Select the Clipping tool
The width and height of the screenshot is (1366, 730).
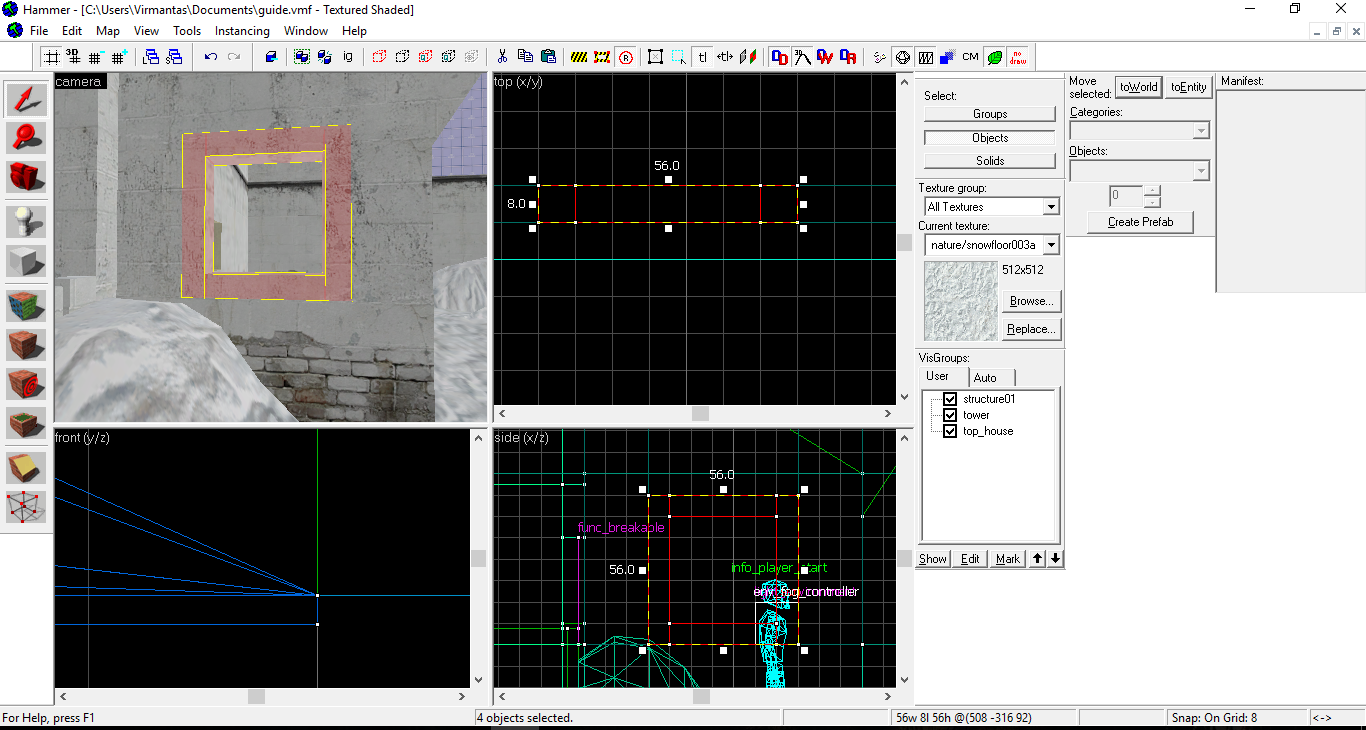[x=27, y=467]
